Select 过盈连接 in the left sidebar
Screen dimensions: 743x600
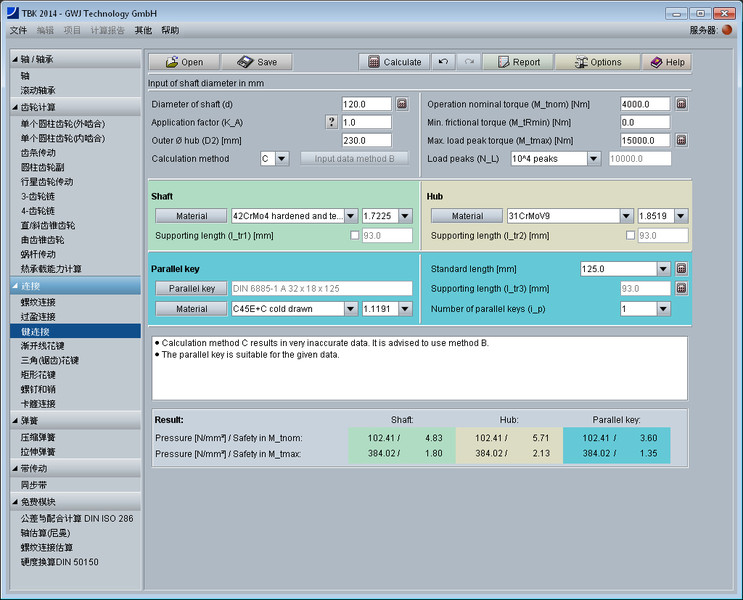(38, 316)
